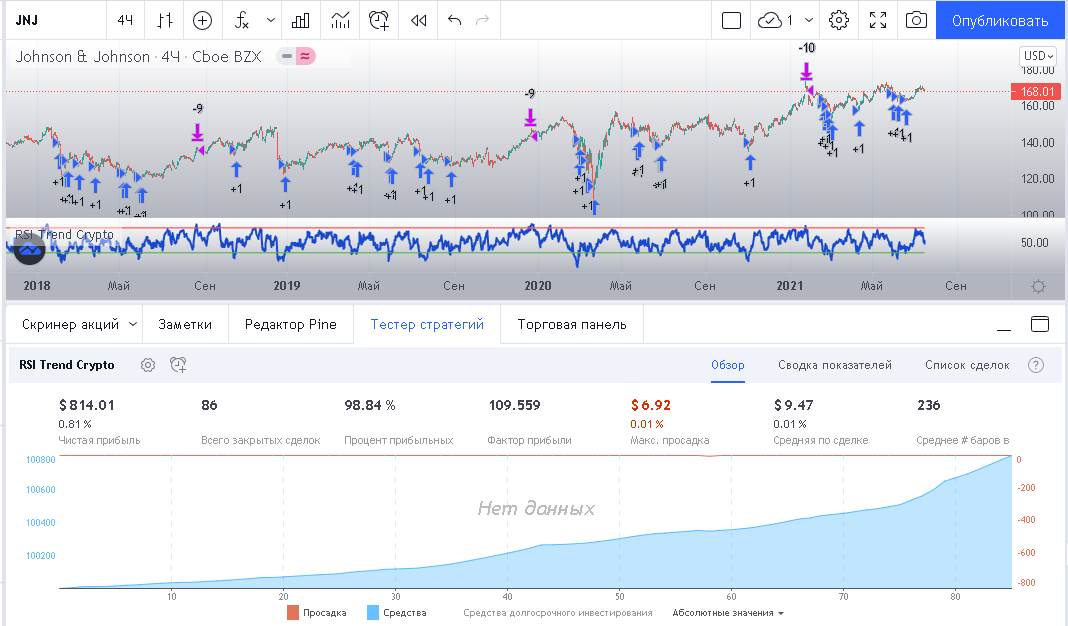
Task: Toggle the Средства series in the legend
Action: (x=397, y=613)
